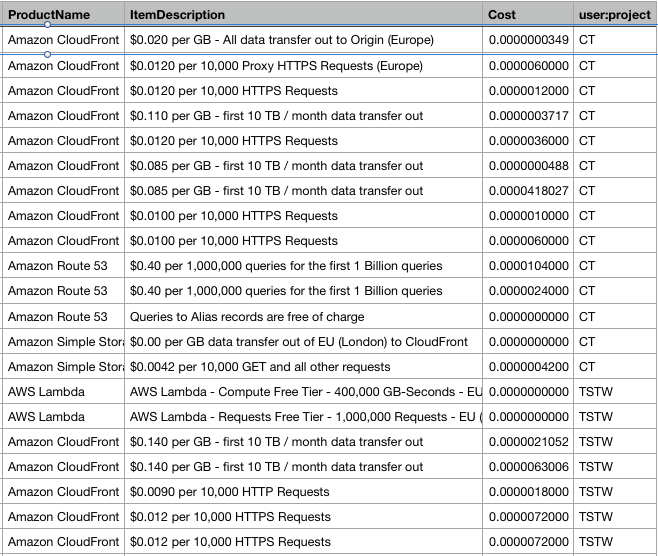
Task: Select the lower selection handle below first row
Action: point(47,54)
